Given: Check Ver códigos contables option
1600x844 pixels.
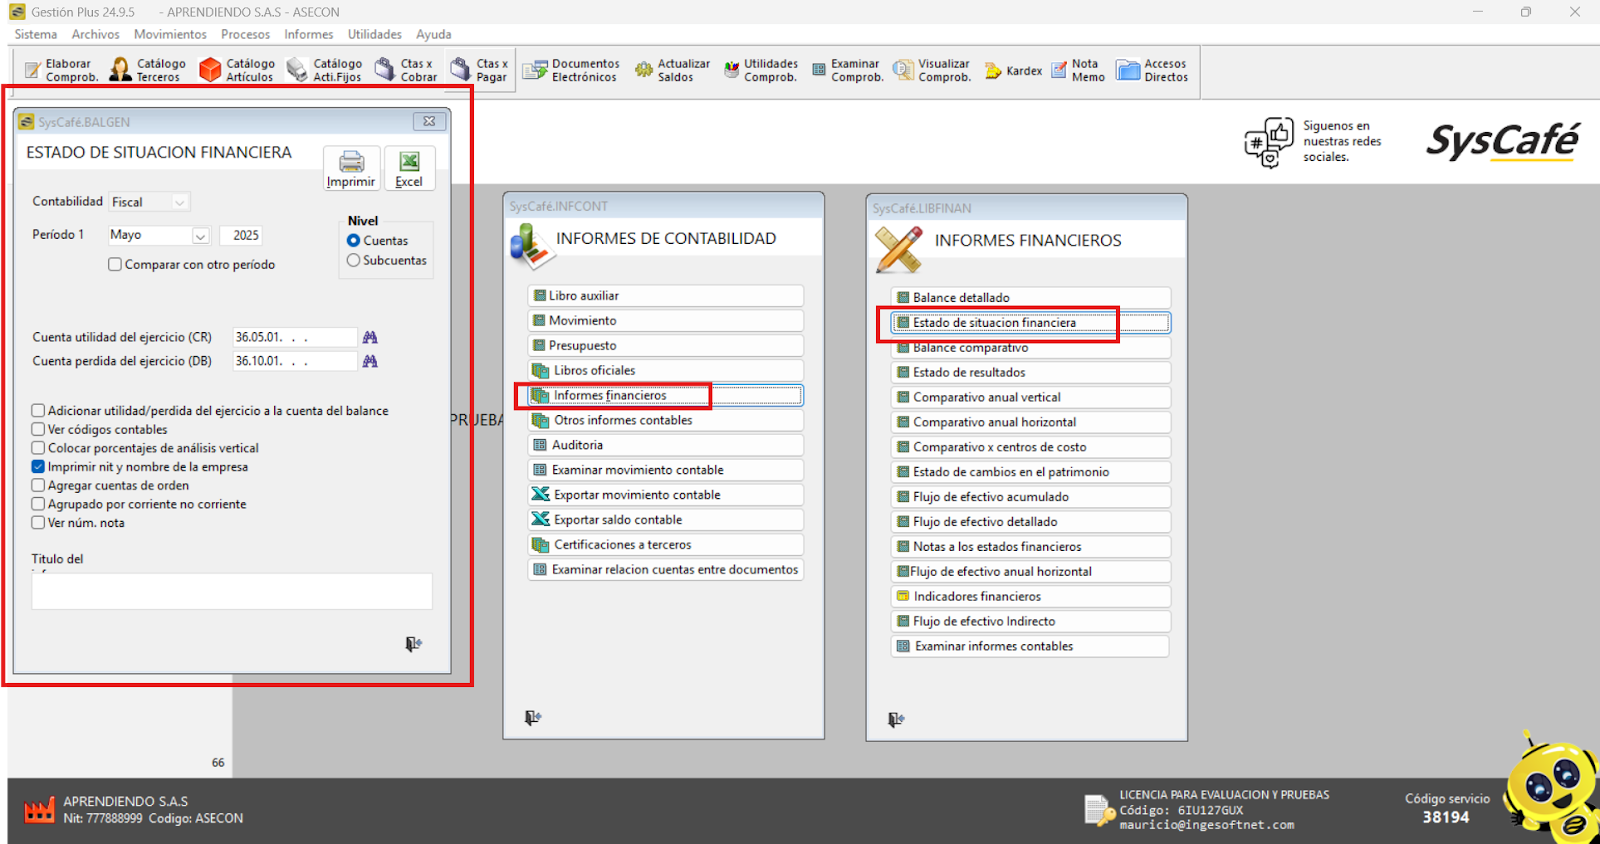Looking at the screenshot, I should click(38, 430).
